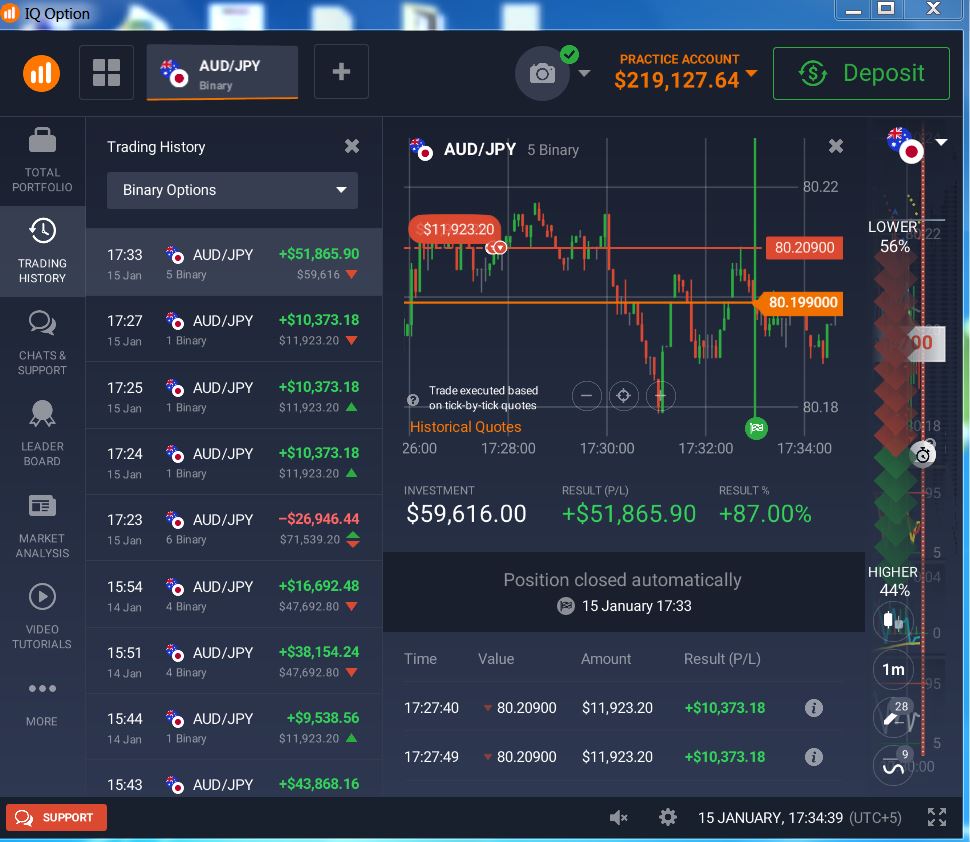Image resolution: width=970 pixels, height=842 pixels.
Task: Open Chats & Support in sidebar
Action: 42,343
